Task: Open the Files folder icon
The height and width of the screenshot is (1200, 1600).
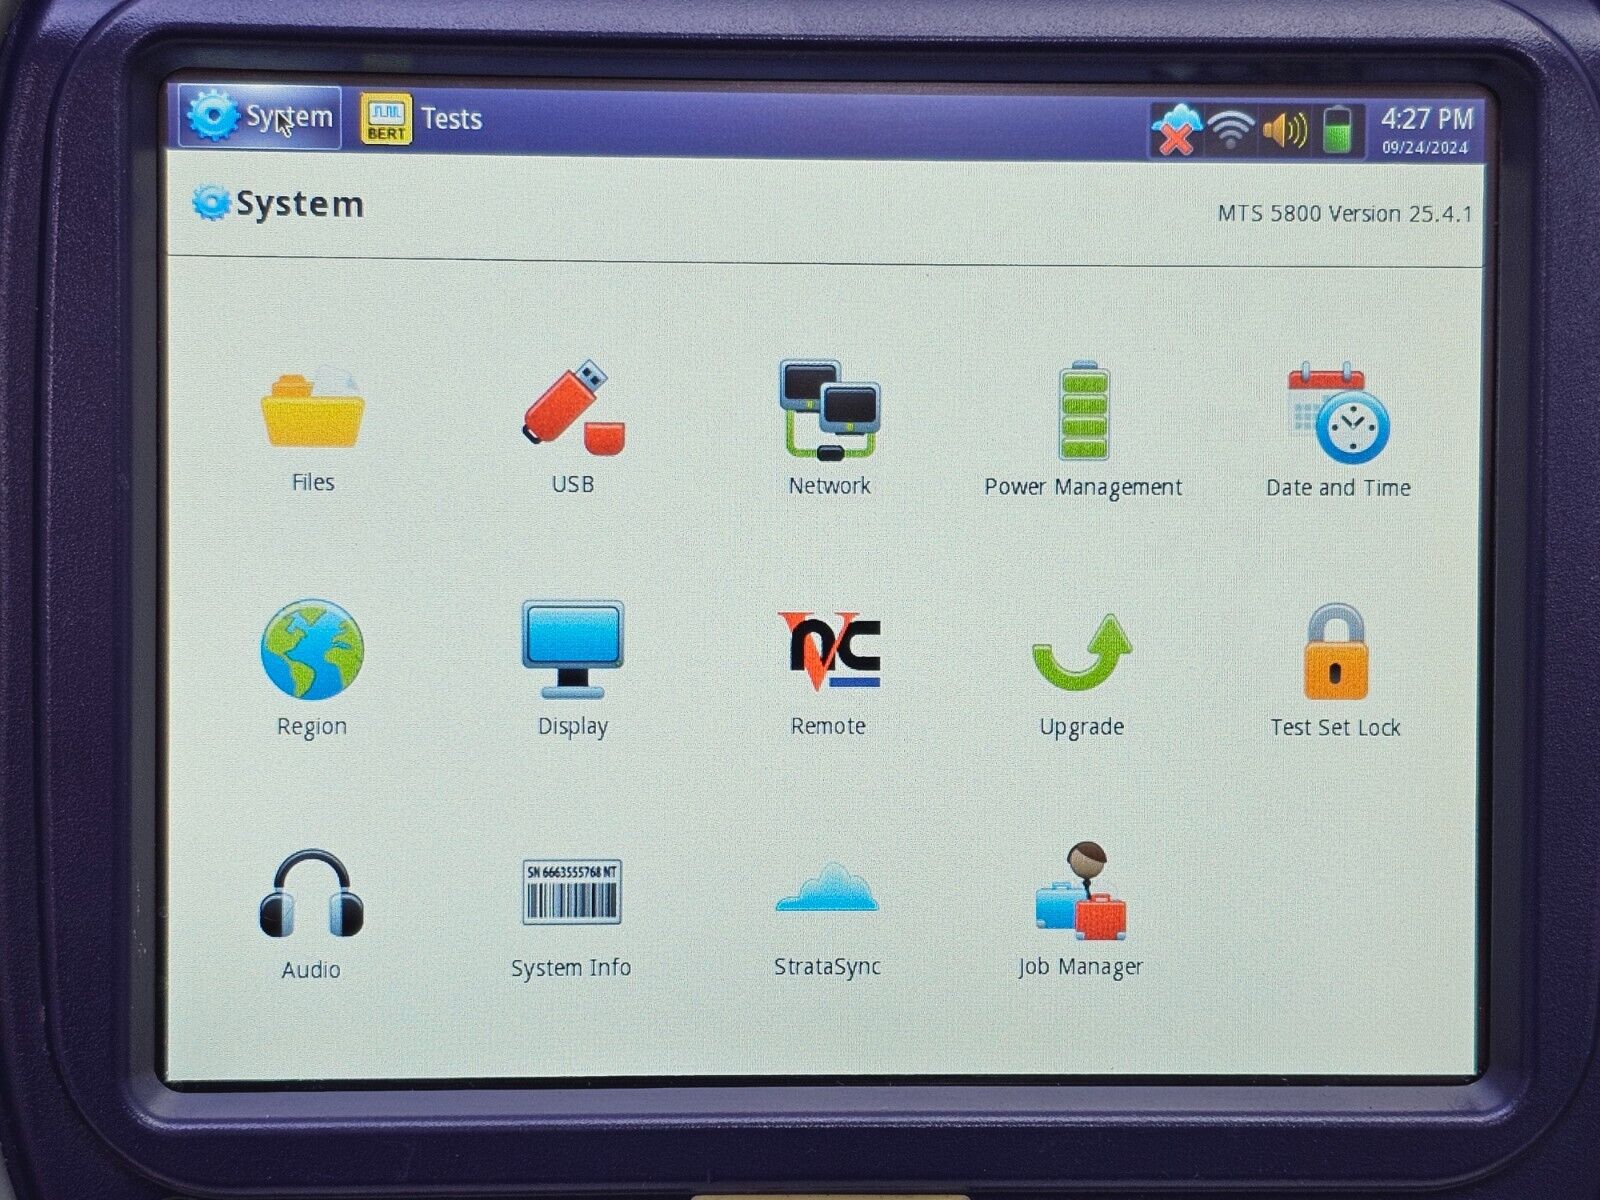Action: 312,411
